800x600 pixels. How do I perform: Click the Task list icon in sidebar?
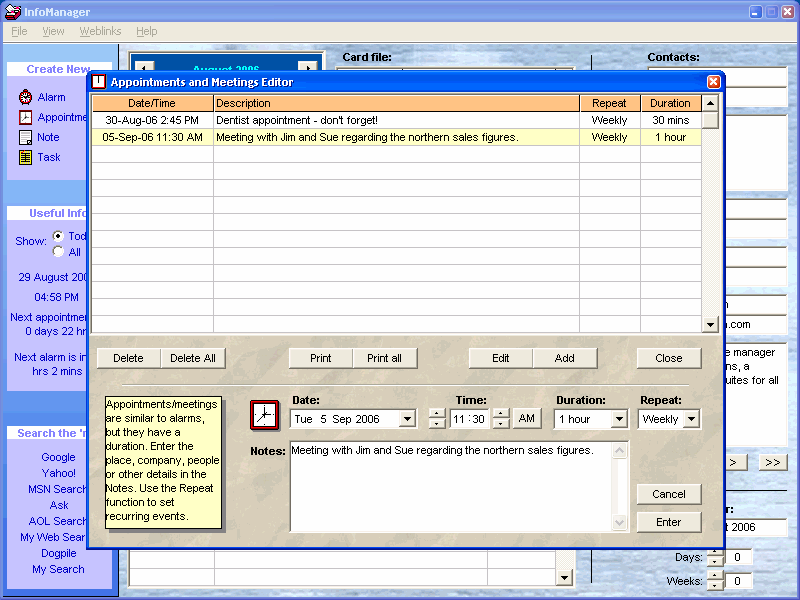tap(25, 157)
